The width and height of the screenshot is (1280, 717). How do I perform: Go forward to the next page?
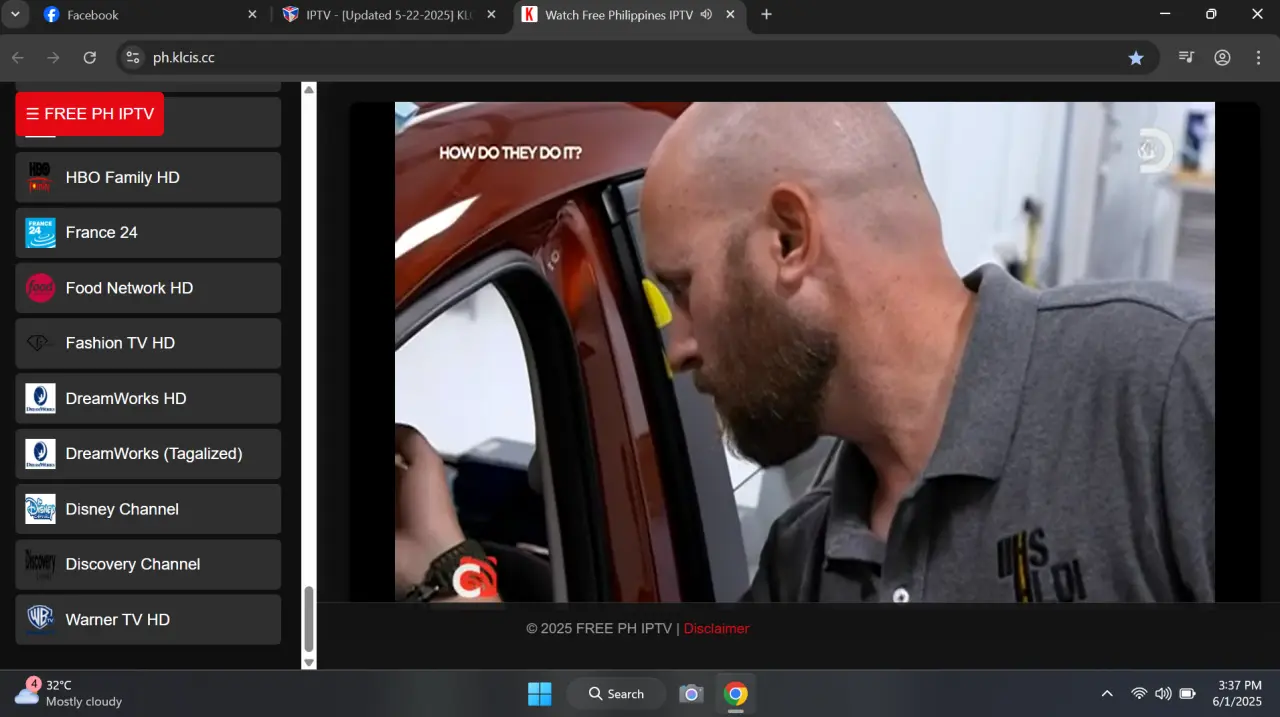[54, 58]
